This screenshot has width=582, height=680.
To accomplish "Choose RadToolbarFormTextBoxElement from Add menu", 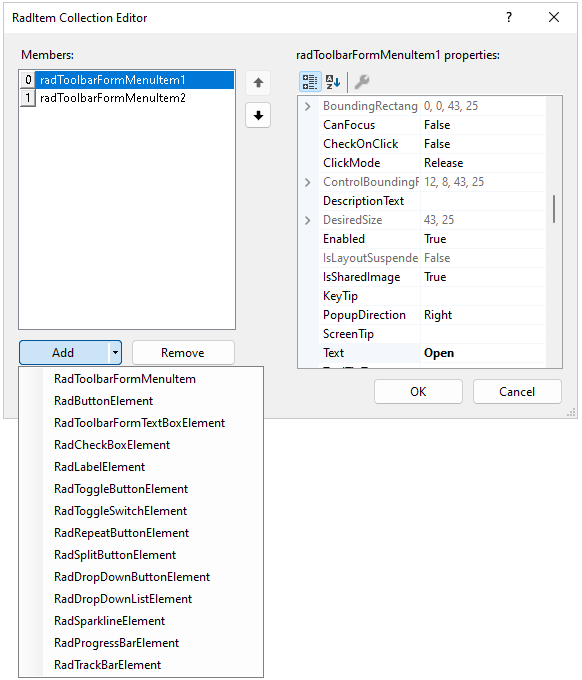I will [141, 423].
